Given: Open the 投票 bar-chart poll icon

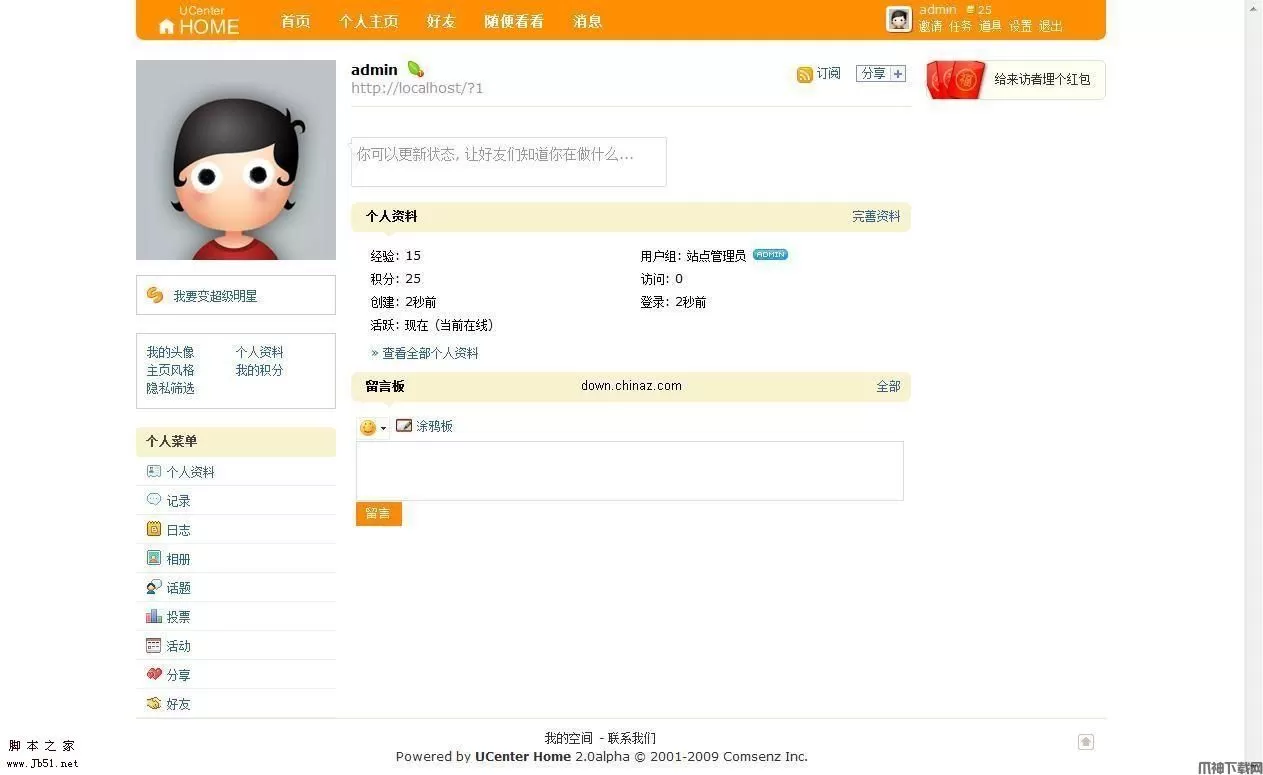Looking at the screenshot, I should (x=154, y=616).
